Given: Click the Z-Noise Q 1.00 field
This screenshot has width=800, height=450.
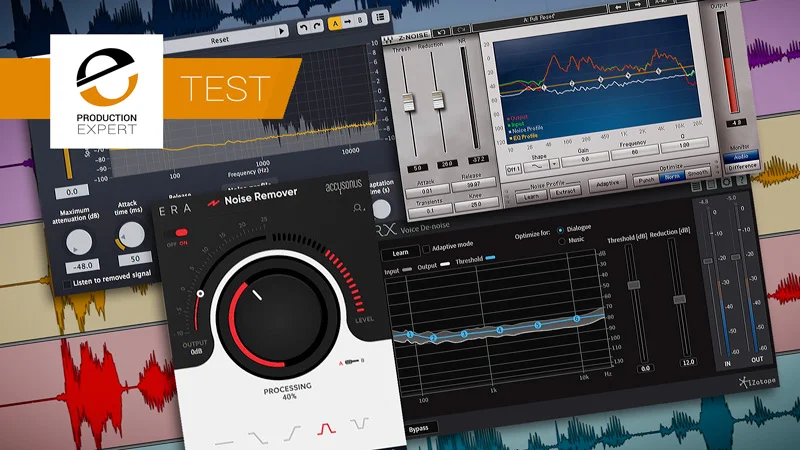Looking at the screenshot, I should [685, 146].
